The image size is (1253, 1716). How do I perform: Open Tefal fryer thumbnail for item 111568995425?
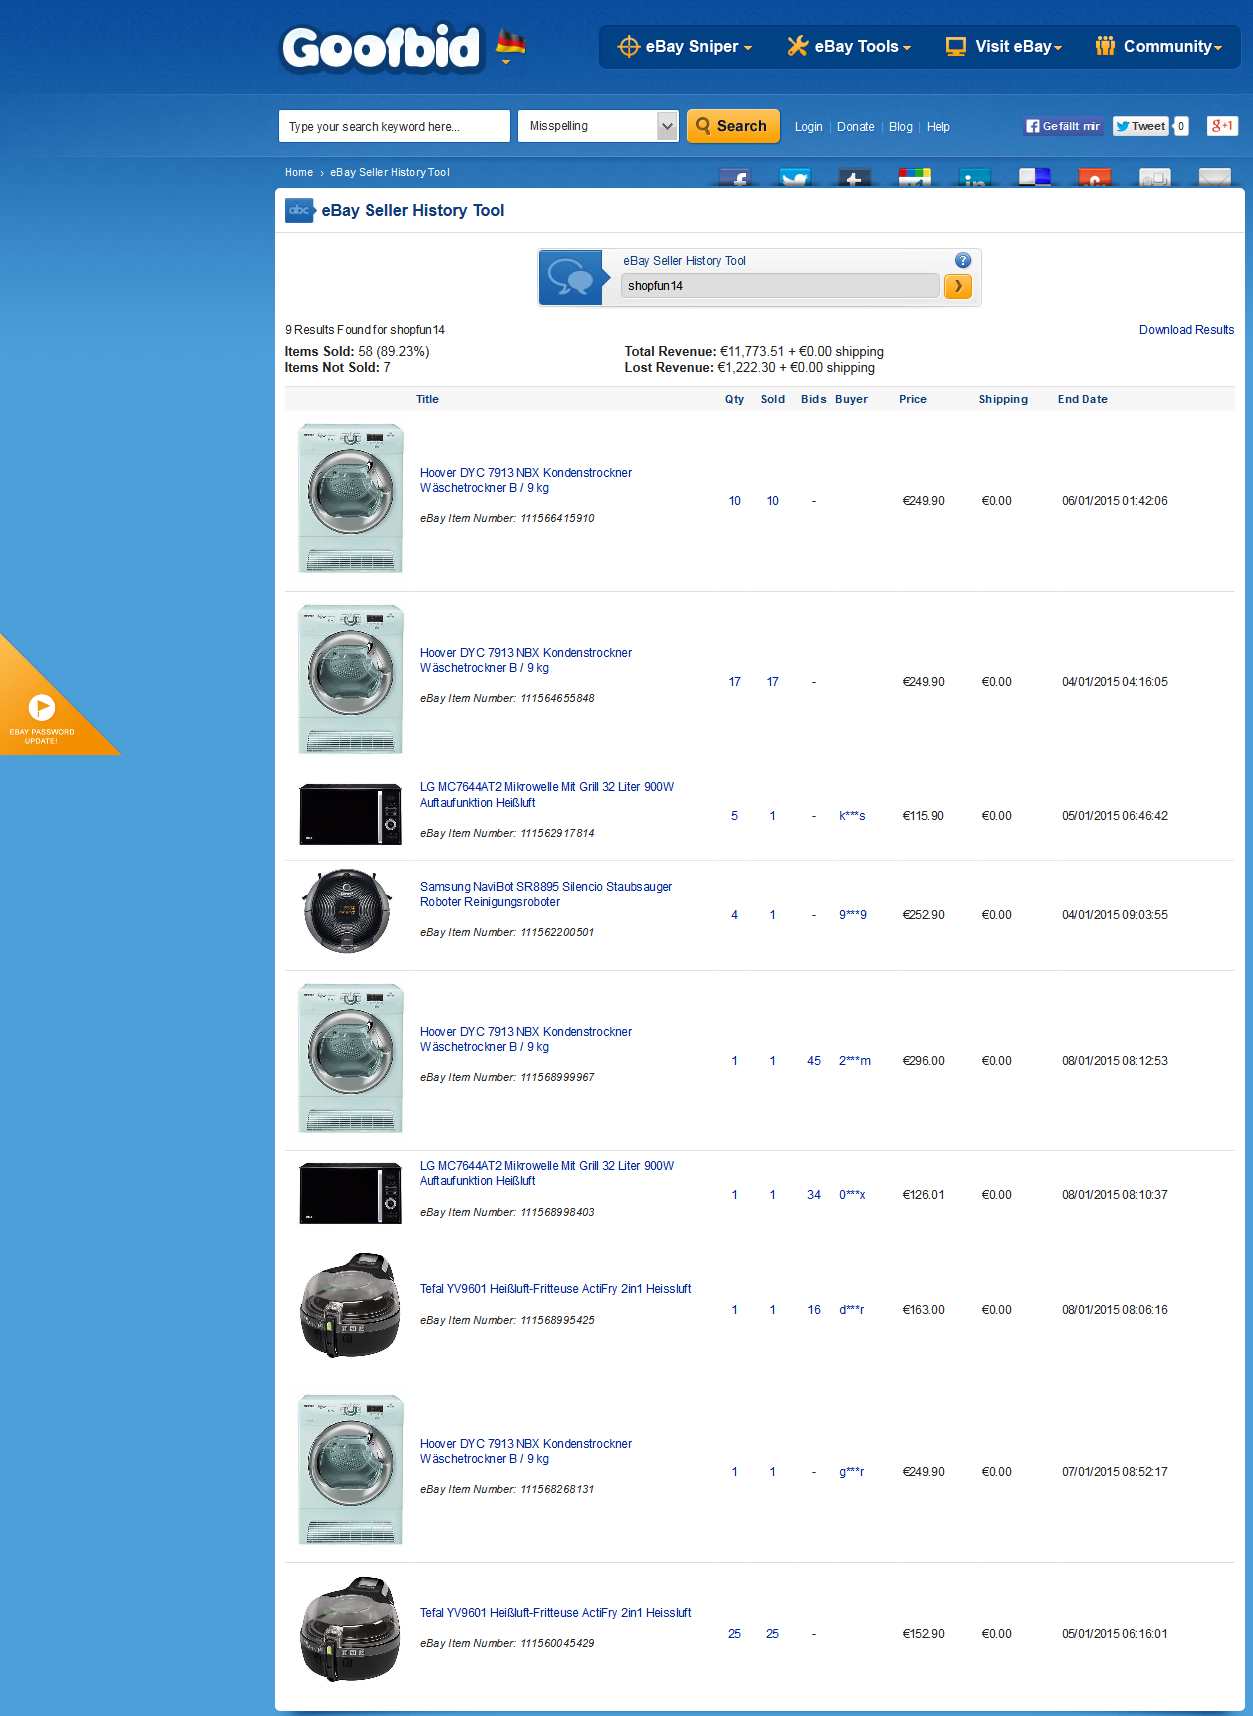(x=350, y=1306)
